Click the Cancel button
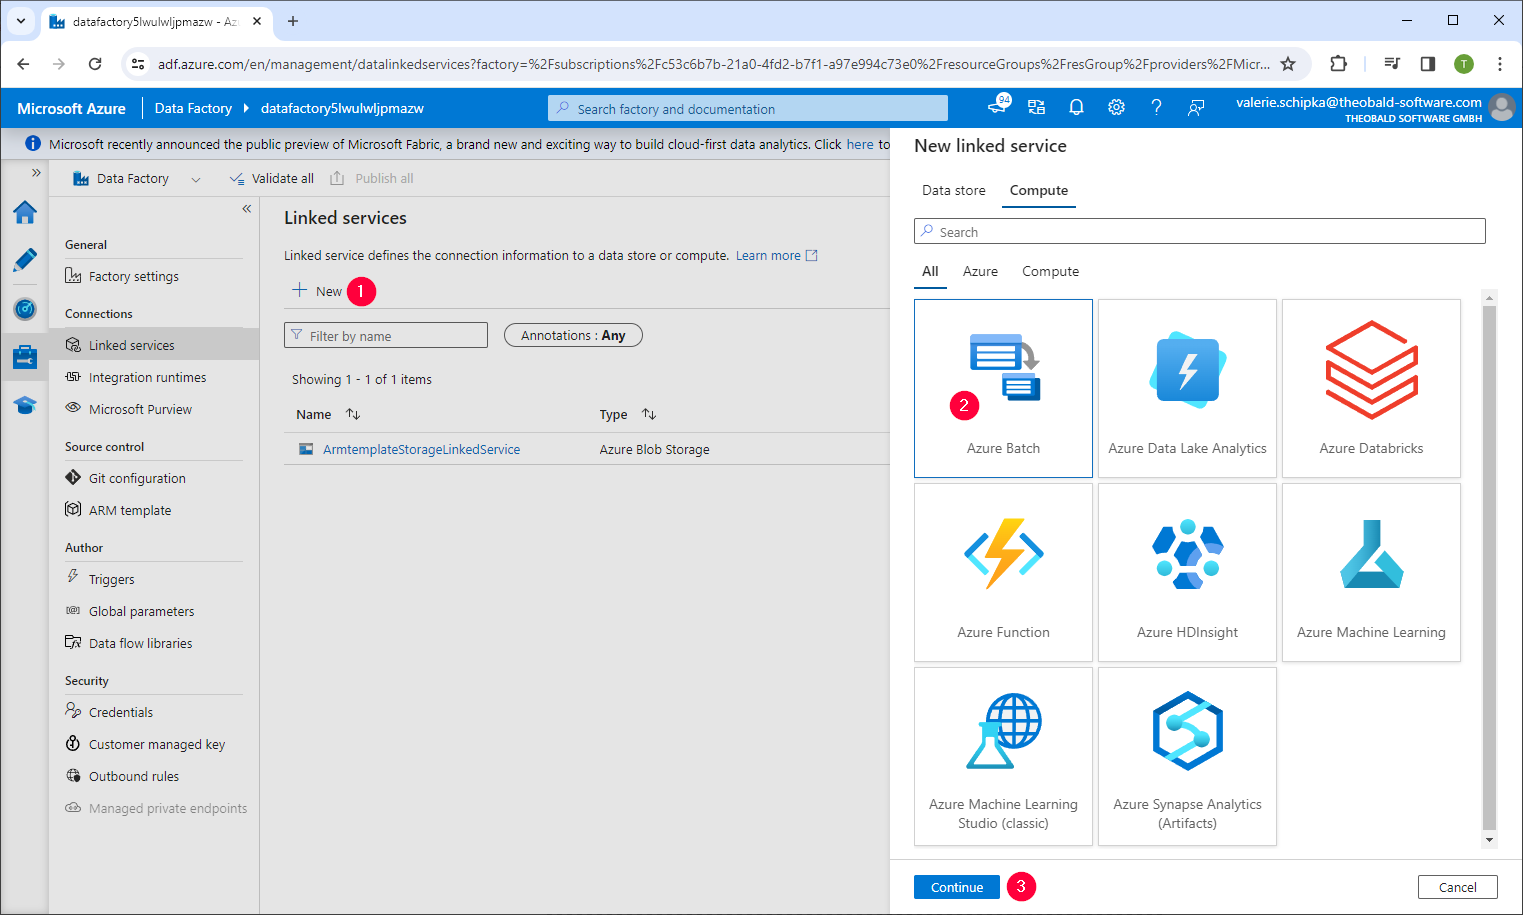This screenshot has width=1523, height=915. (1457, 887)
